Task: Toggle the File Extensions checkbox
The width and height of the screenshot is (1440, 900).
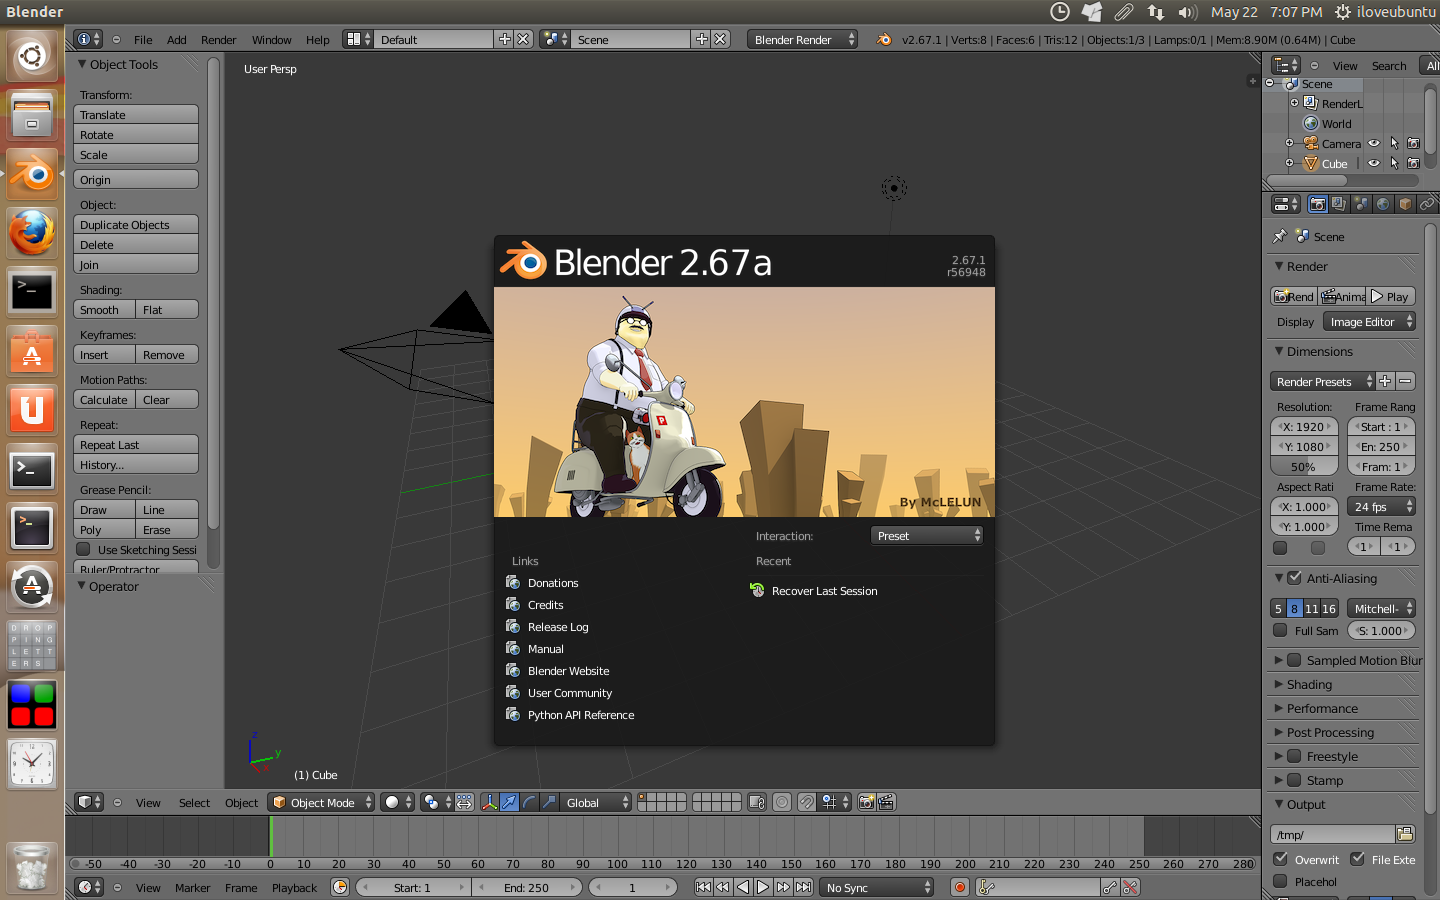Action: (x=1357, y=859)
